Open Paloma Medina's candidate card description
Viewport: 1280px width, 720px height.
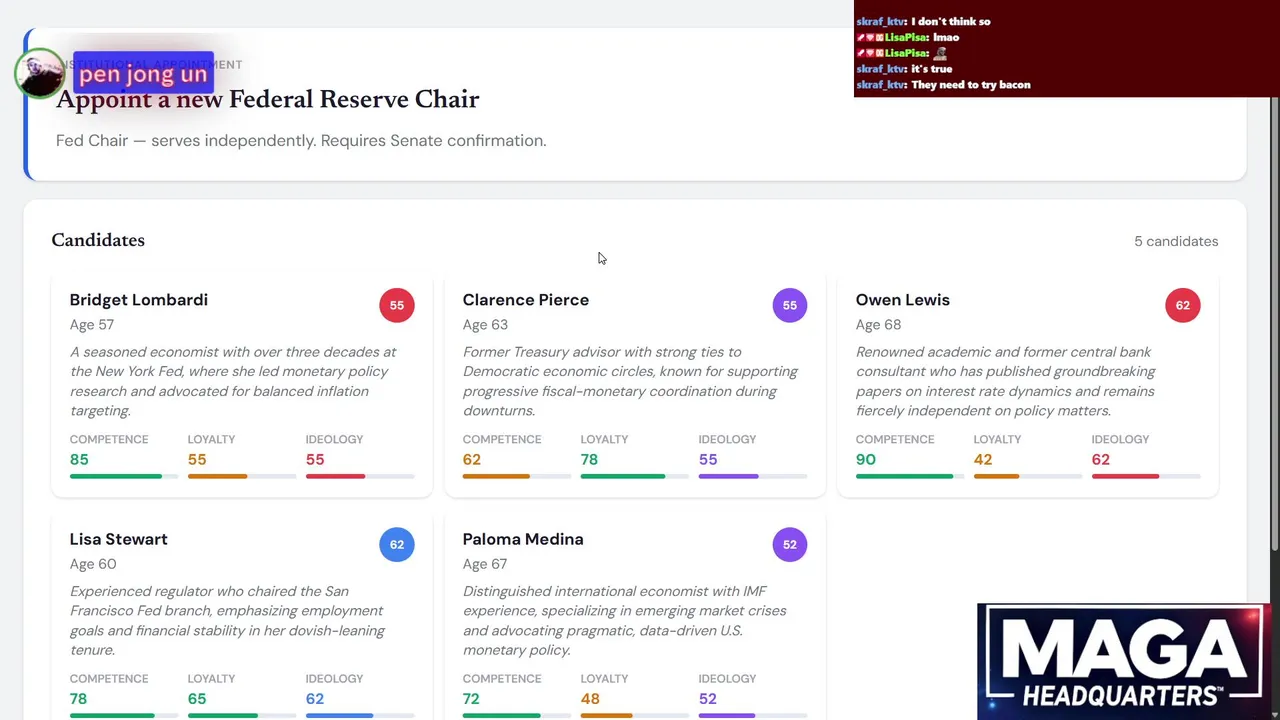pyautogui.click(x=624, y=620)
